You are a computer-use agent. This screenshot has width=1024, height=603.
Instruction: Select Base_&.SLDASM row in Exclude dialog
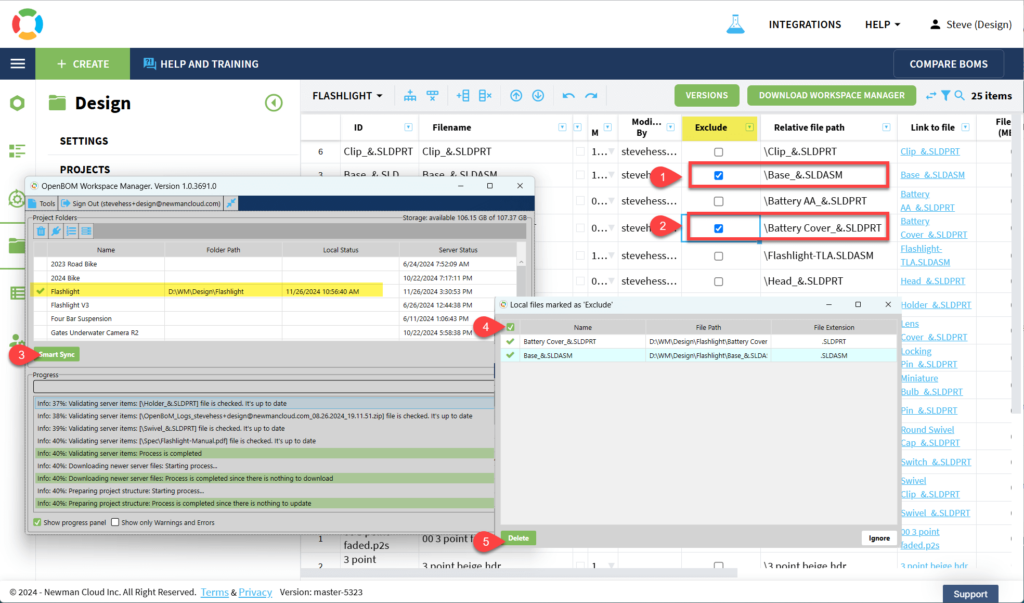(x=697, y=355)
